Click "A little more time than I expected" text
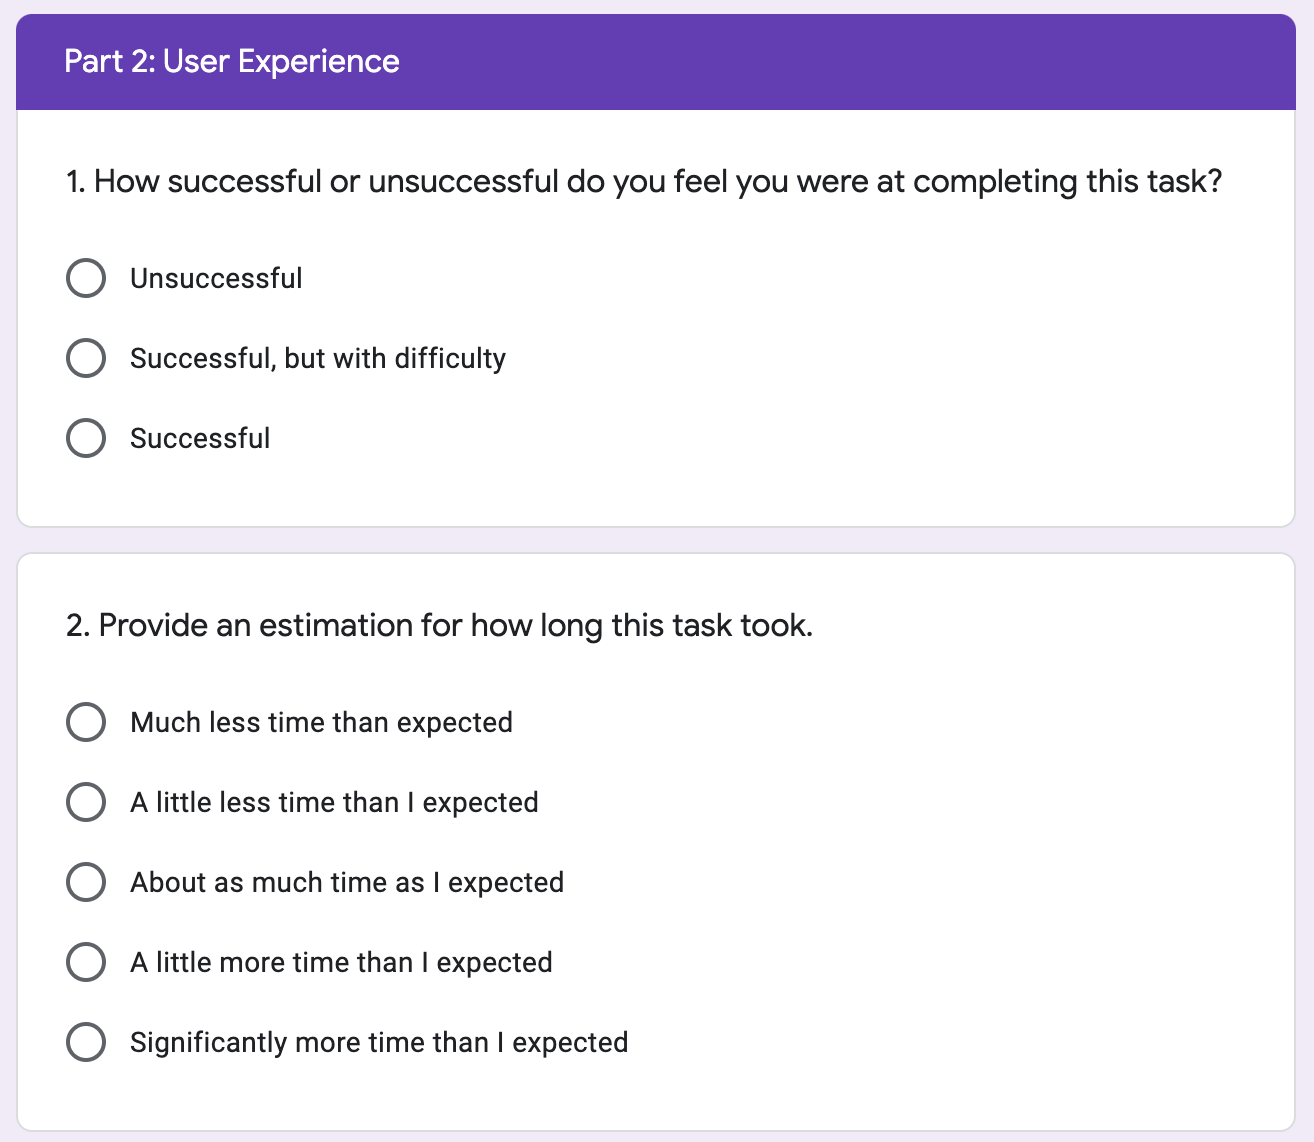This screenshot has width=1314, height=1142. [341, 962]
